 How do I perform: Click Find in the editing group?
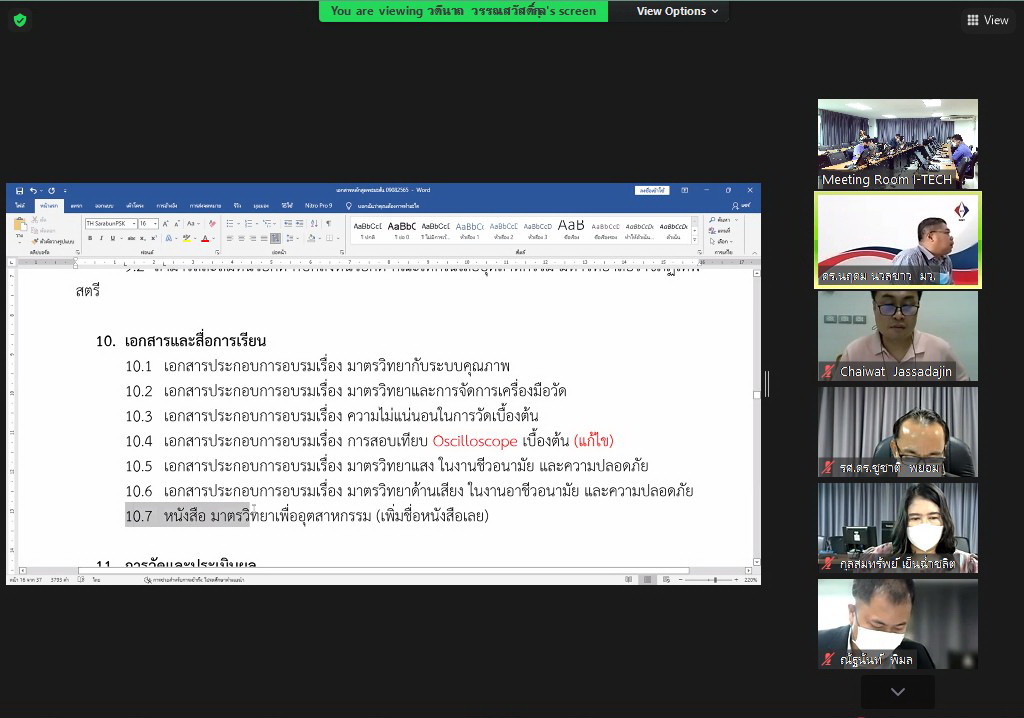tap(720, 220)
